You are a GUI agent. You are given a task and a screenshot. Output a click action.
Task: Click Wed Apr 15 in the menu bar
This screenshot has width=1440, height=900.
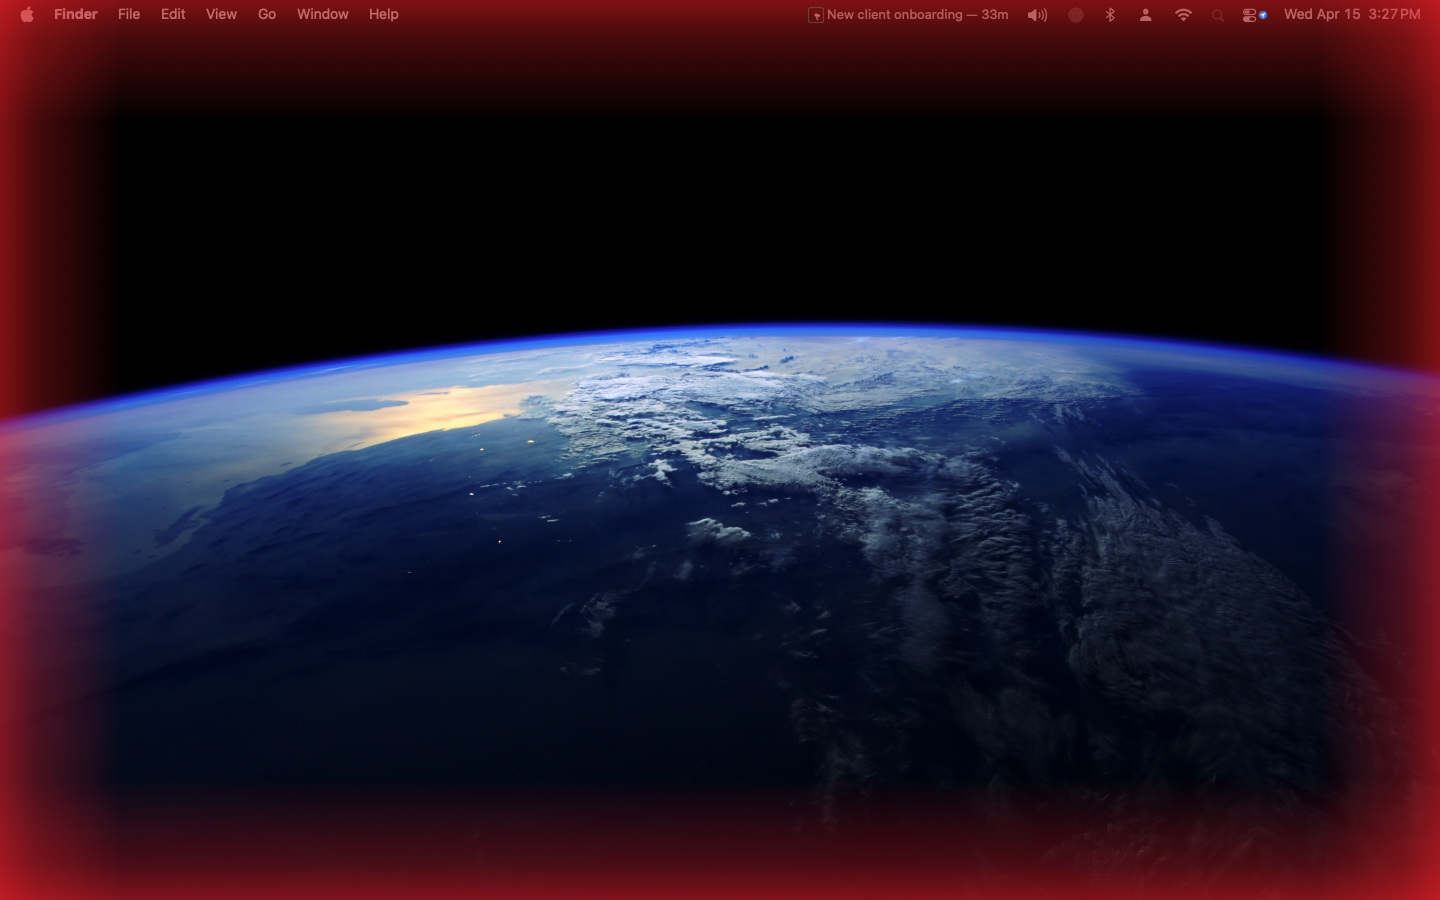[1322, 14]
